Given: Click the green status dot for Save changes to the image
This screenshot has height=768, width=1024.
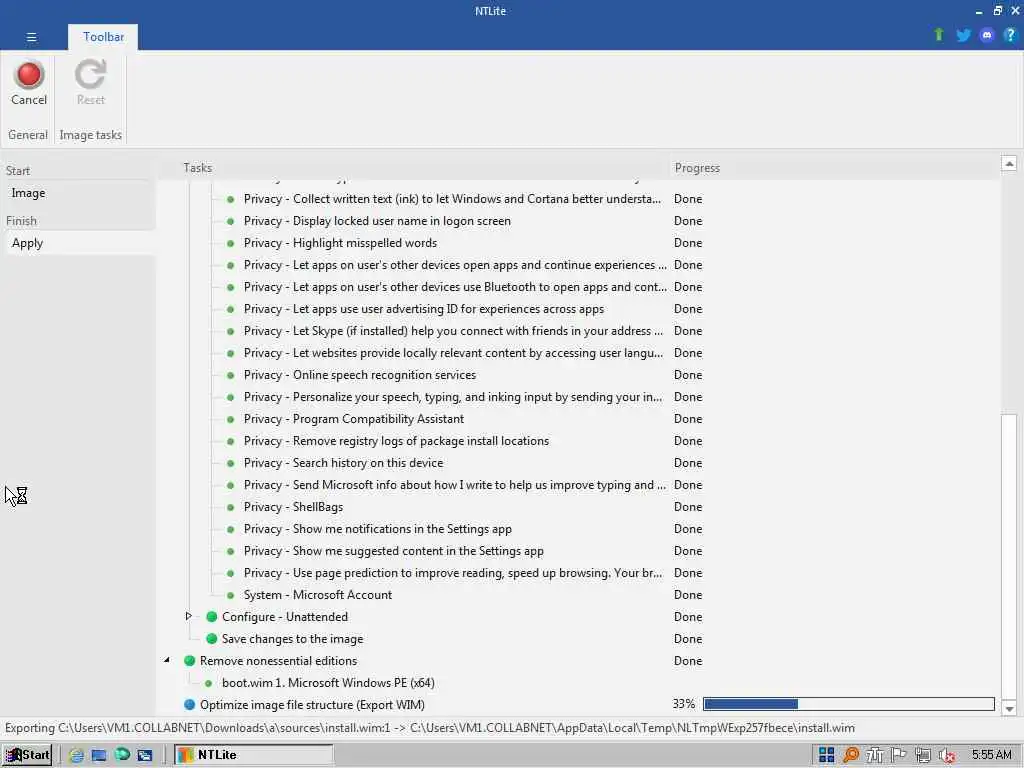Looking at the screenshot, I should pyautogui.click(x=212, y=639).
